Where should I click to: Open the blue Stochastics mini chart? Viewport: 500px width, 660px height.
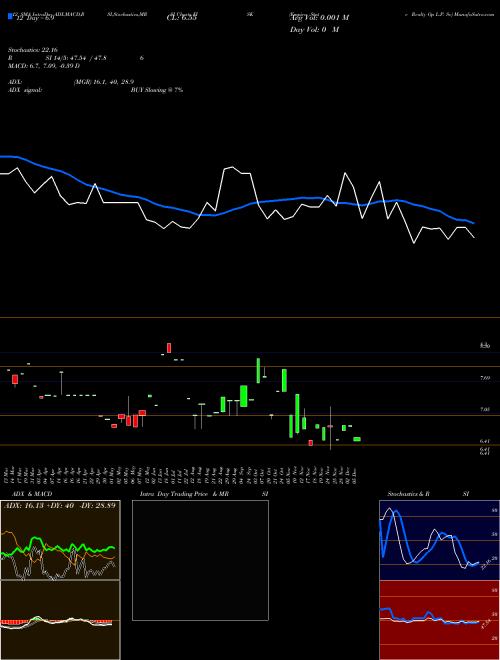pyautogui.click(x=439, y=540)
